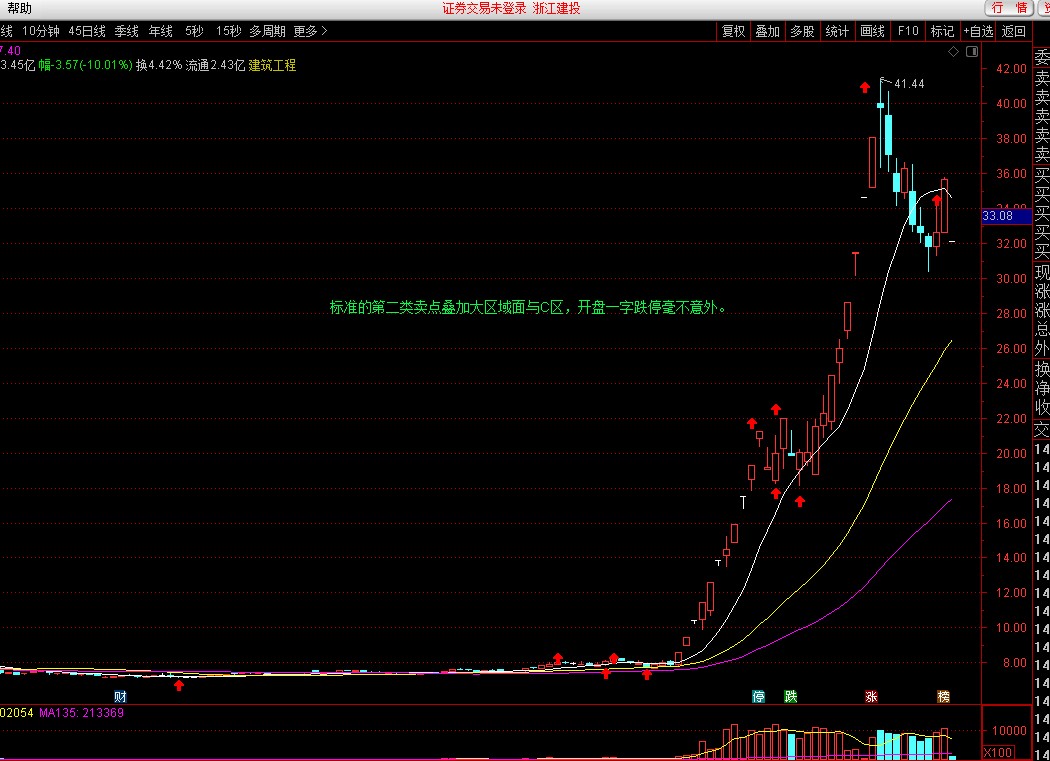This screenshot has width=1050, height=761.
Task: Toggle 叠加 overlay comparison
Action: click(767, 31)
